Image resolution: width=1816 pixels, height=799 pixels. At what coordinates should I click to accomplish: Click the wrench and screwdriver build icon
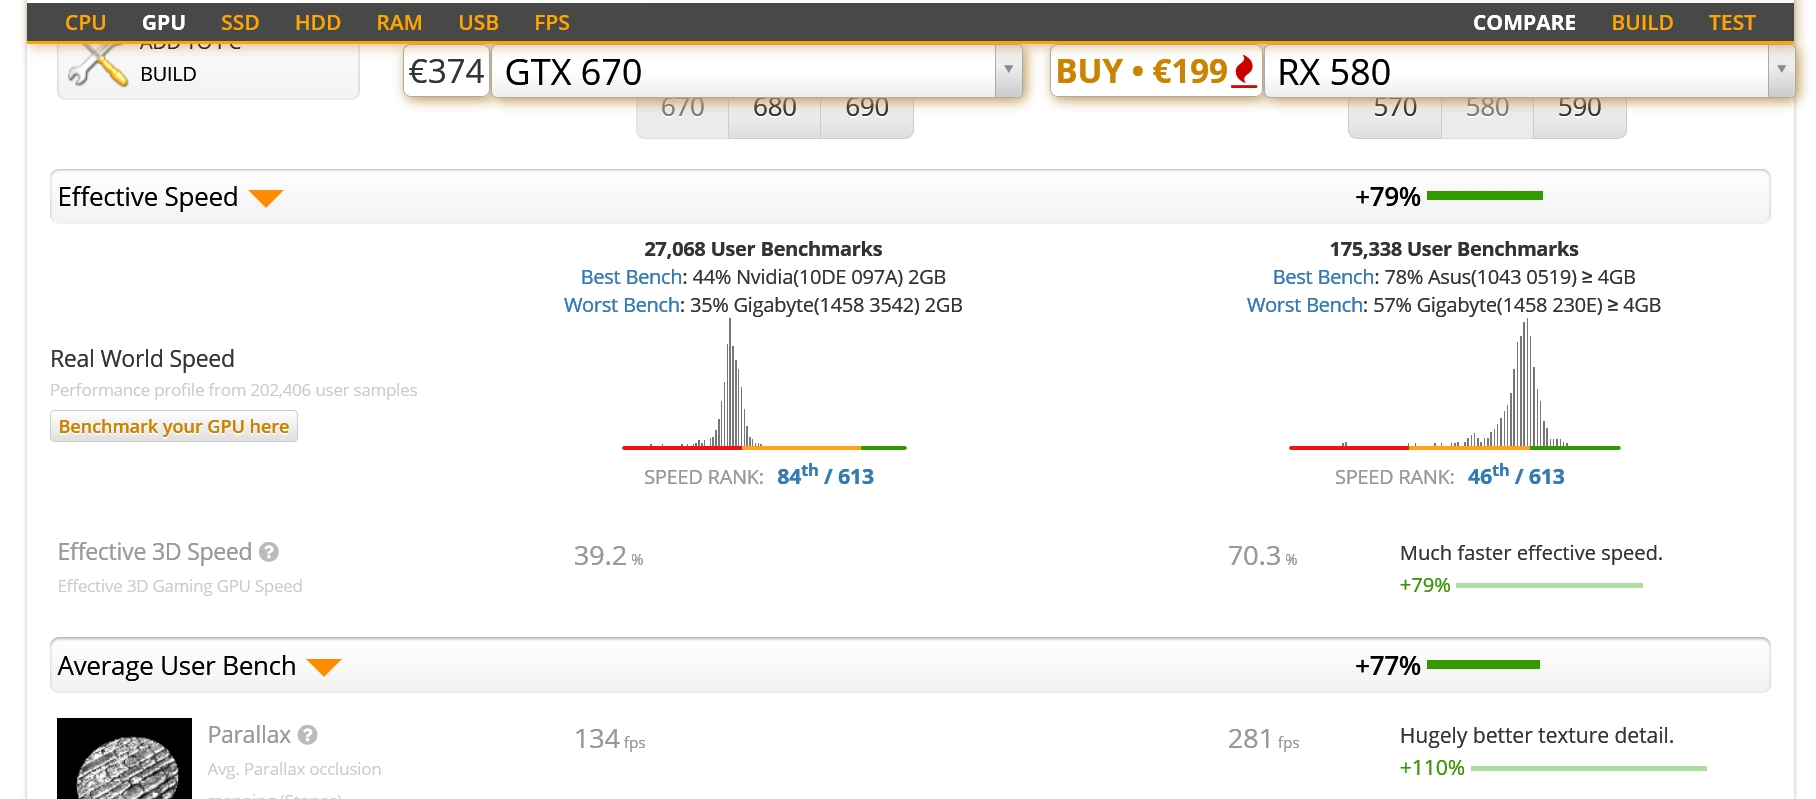click(97, 66)
